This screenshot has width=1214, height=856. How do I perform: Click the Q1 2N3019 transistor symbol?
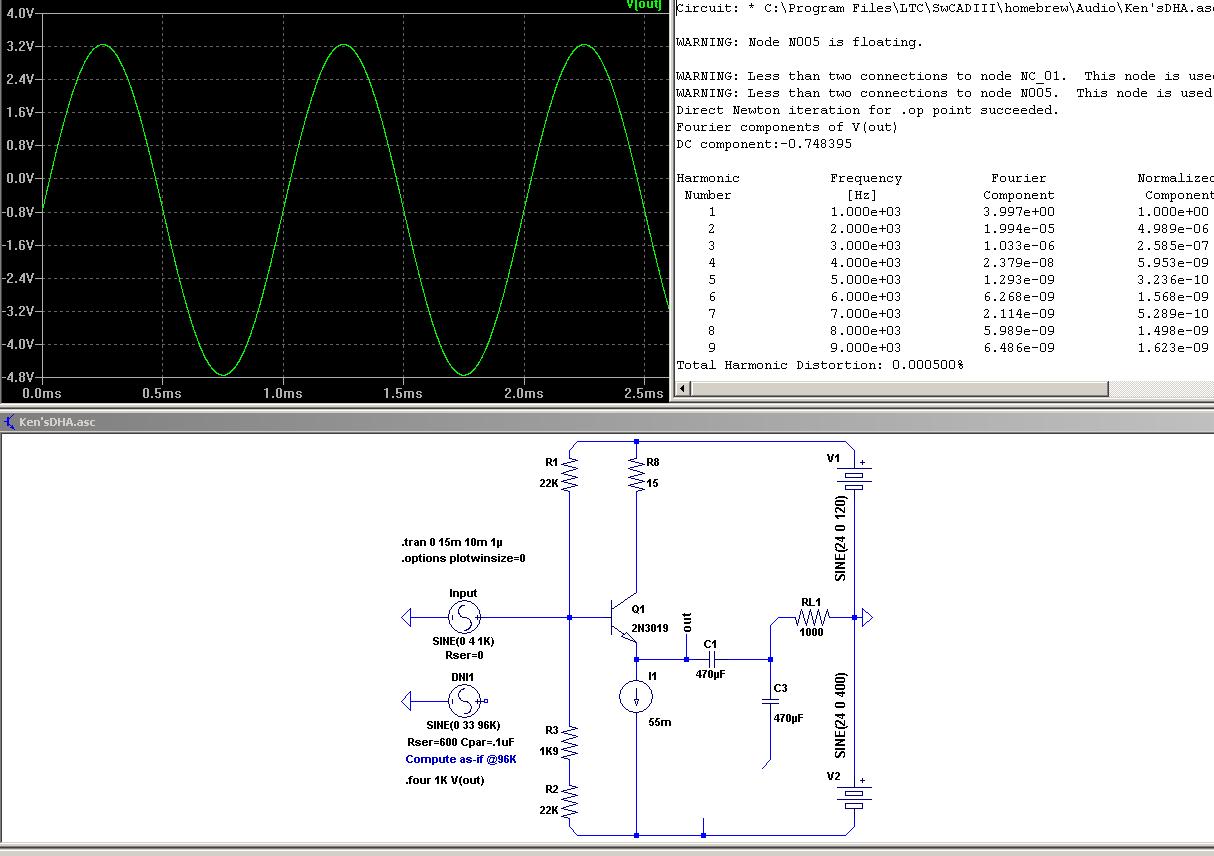pyautogui.click(x=625, y=618)
